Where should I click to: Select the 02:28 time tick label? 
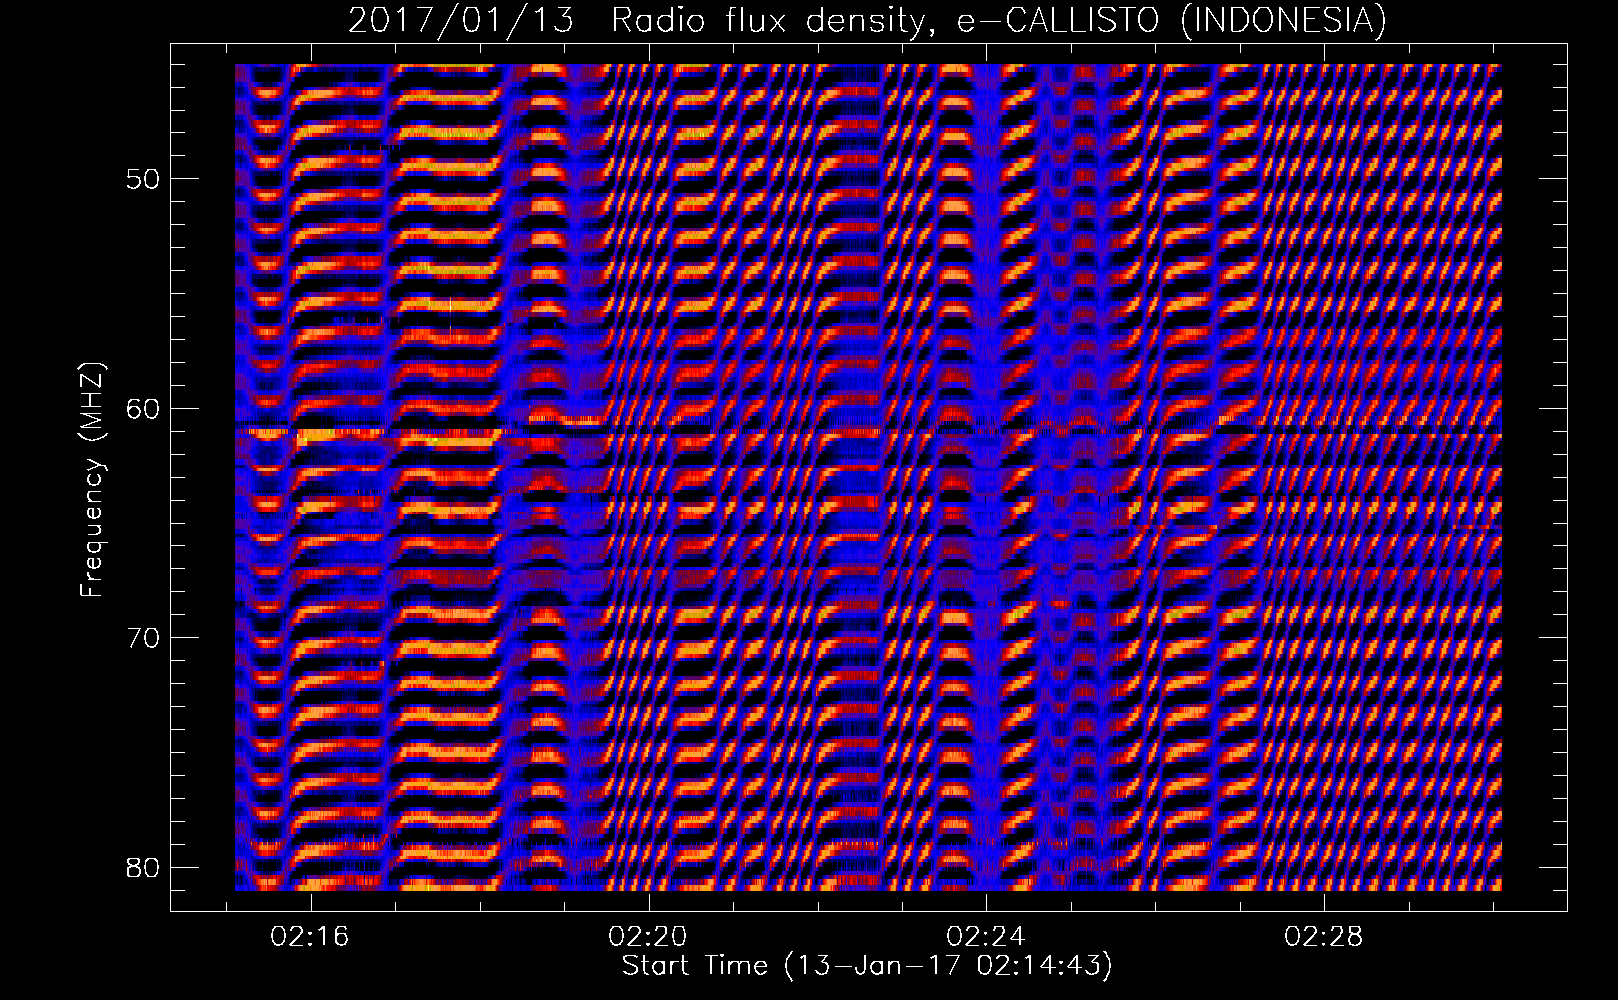pyautogui.click(x=1324, y=937)
